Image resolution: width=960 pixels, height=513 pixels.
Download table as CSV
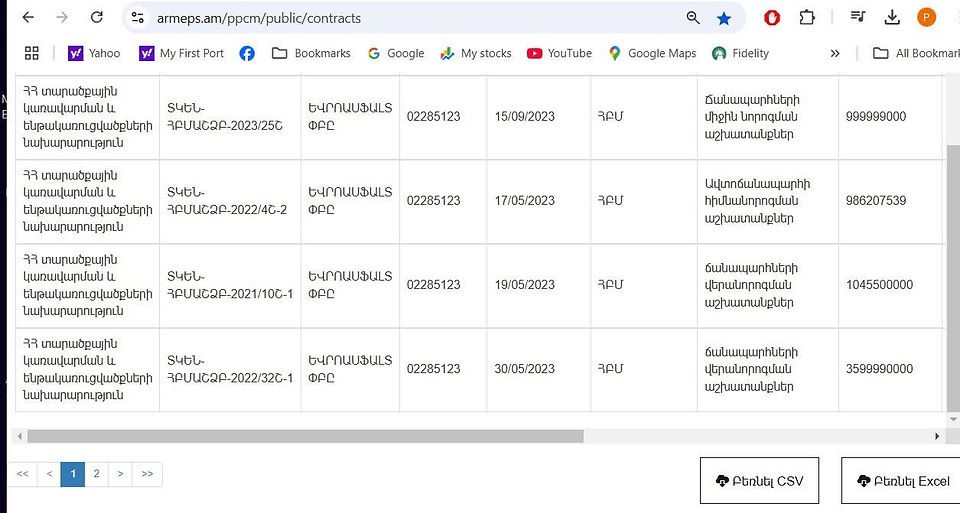pyautogui.click(x=759, y=481)
